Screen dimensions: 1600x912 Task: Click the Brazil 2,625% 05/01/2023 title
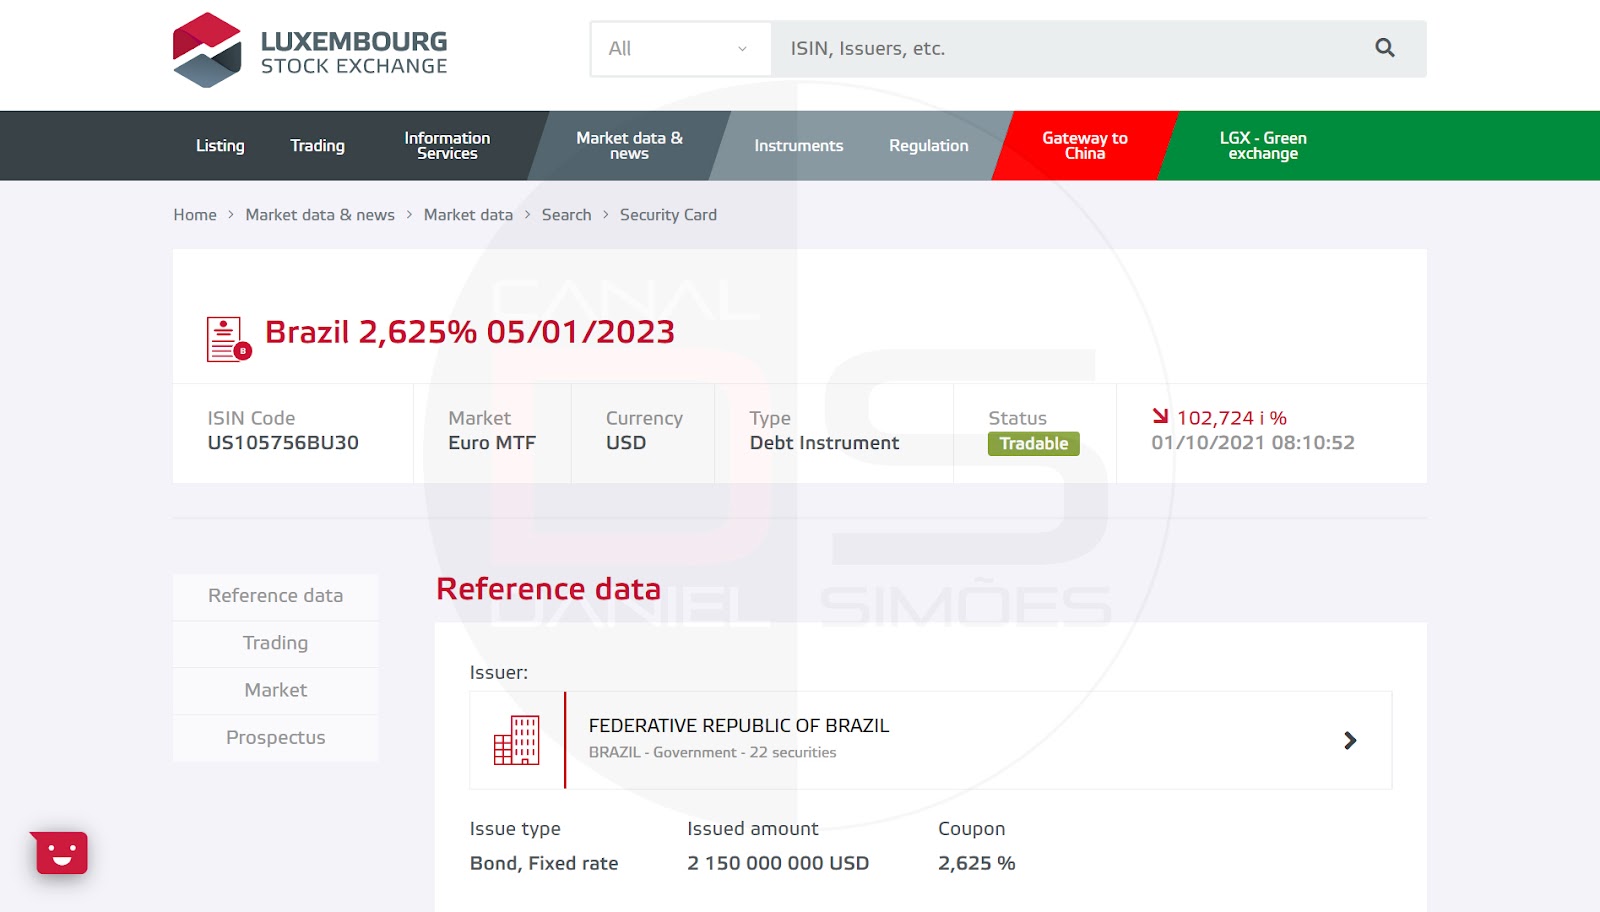click(470, 332)
